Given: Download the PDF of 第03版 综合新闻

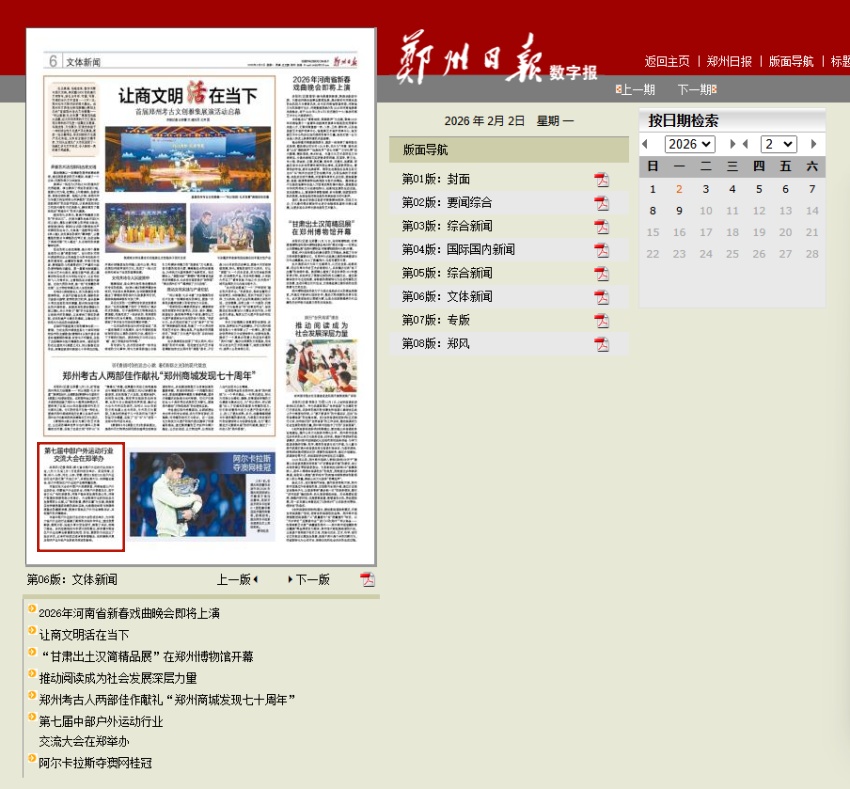Looking at the screenshot, I should [601, 226].
